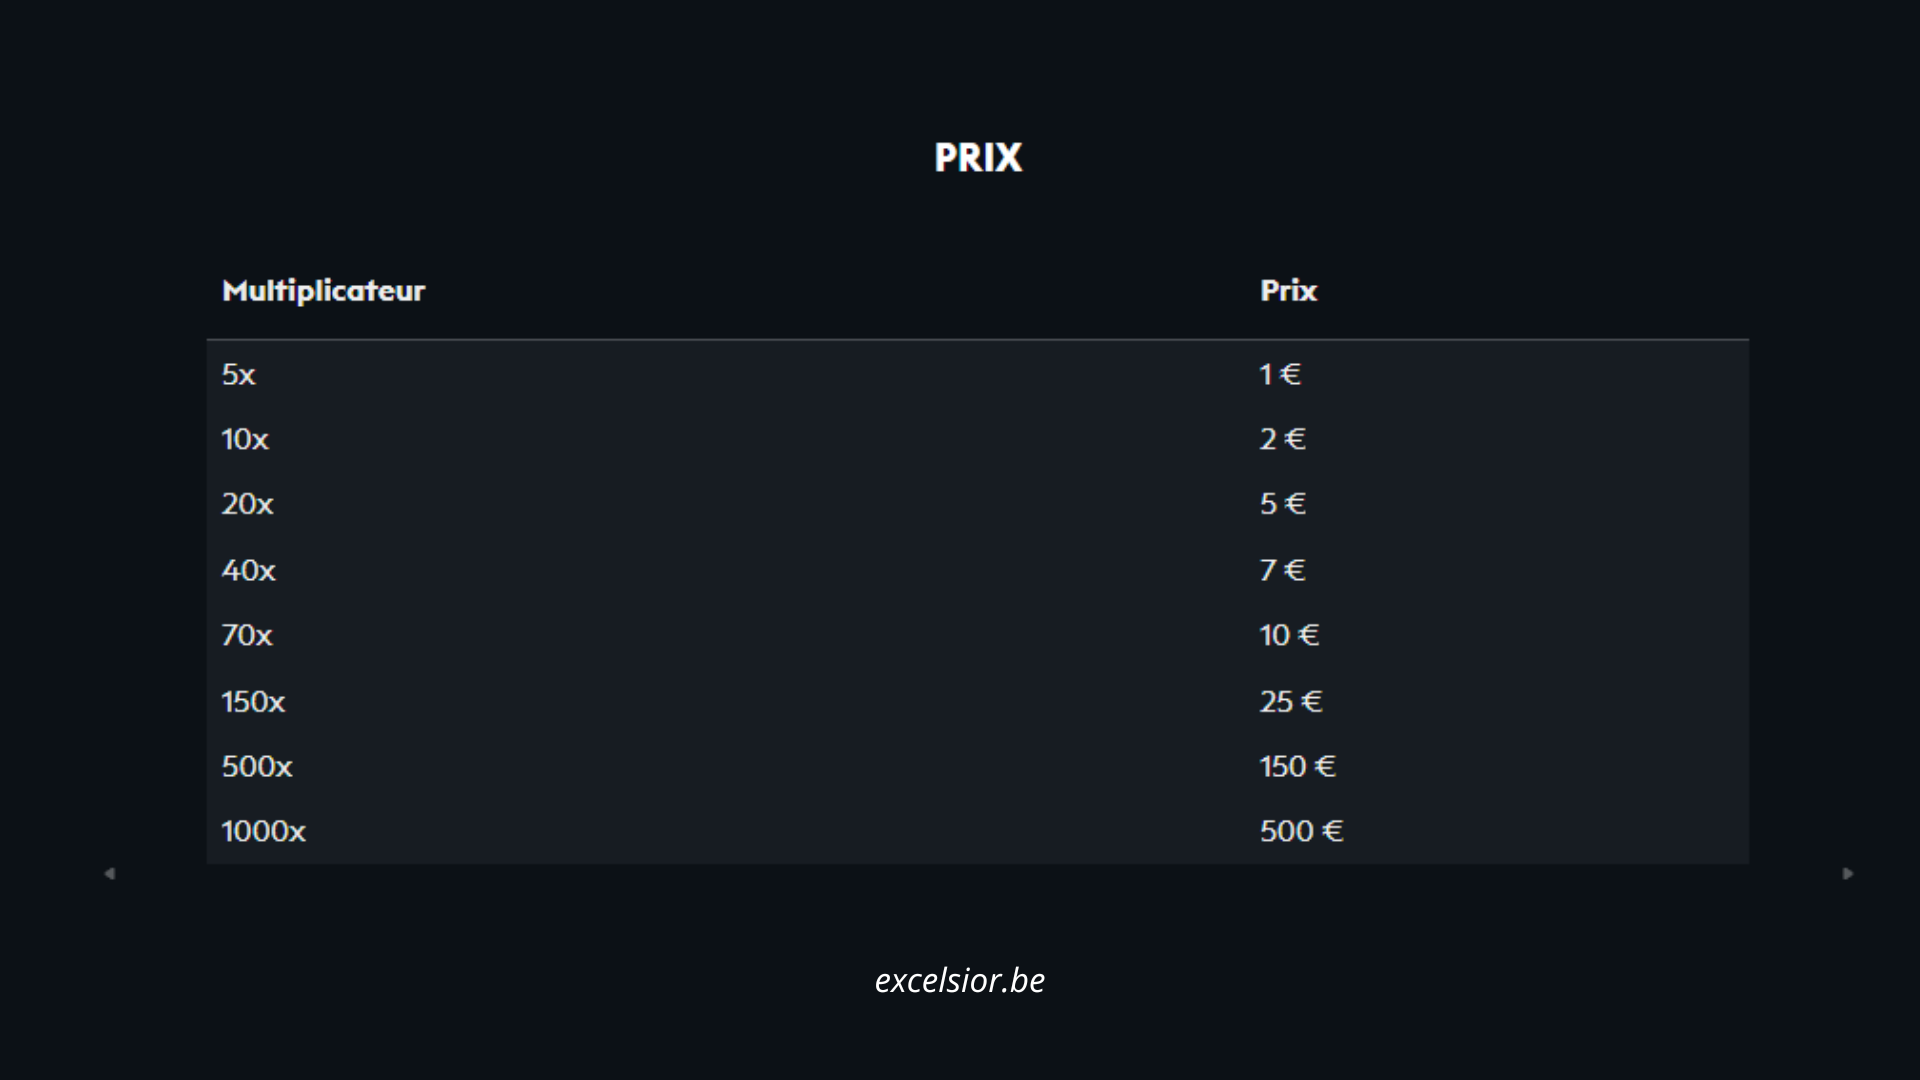The image size is (1920, 1080).
Task: Select the 2 € prize cell
Action: (1282, 440)
